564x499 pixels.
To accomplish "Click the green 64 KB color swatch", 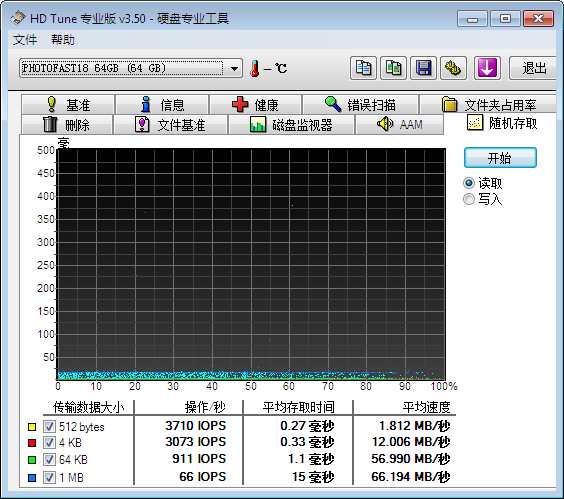I will point(32,460).
